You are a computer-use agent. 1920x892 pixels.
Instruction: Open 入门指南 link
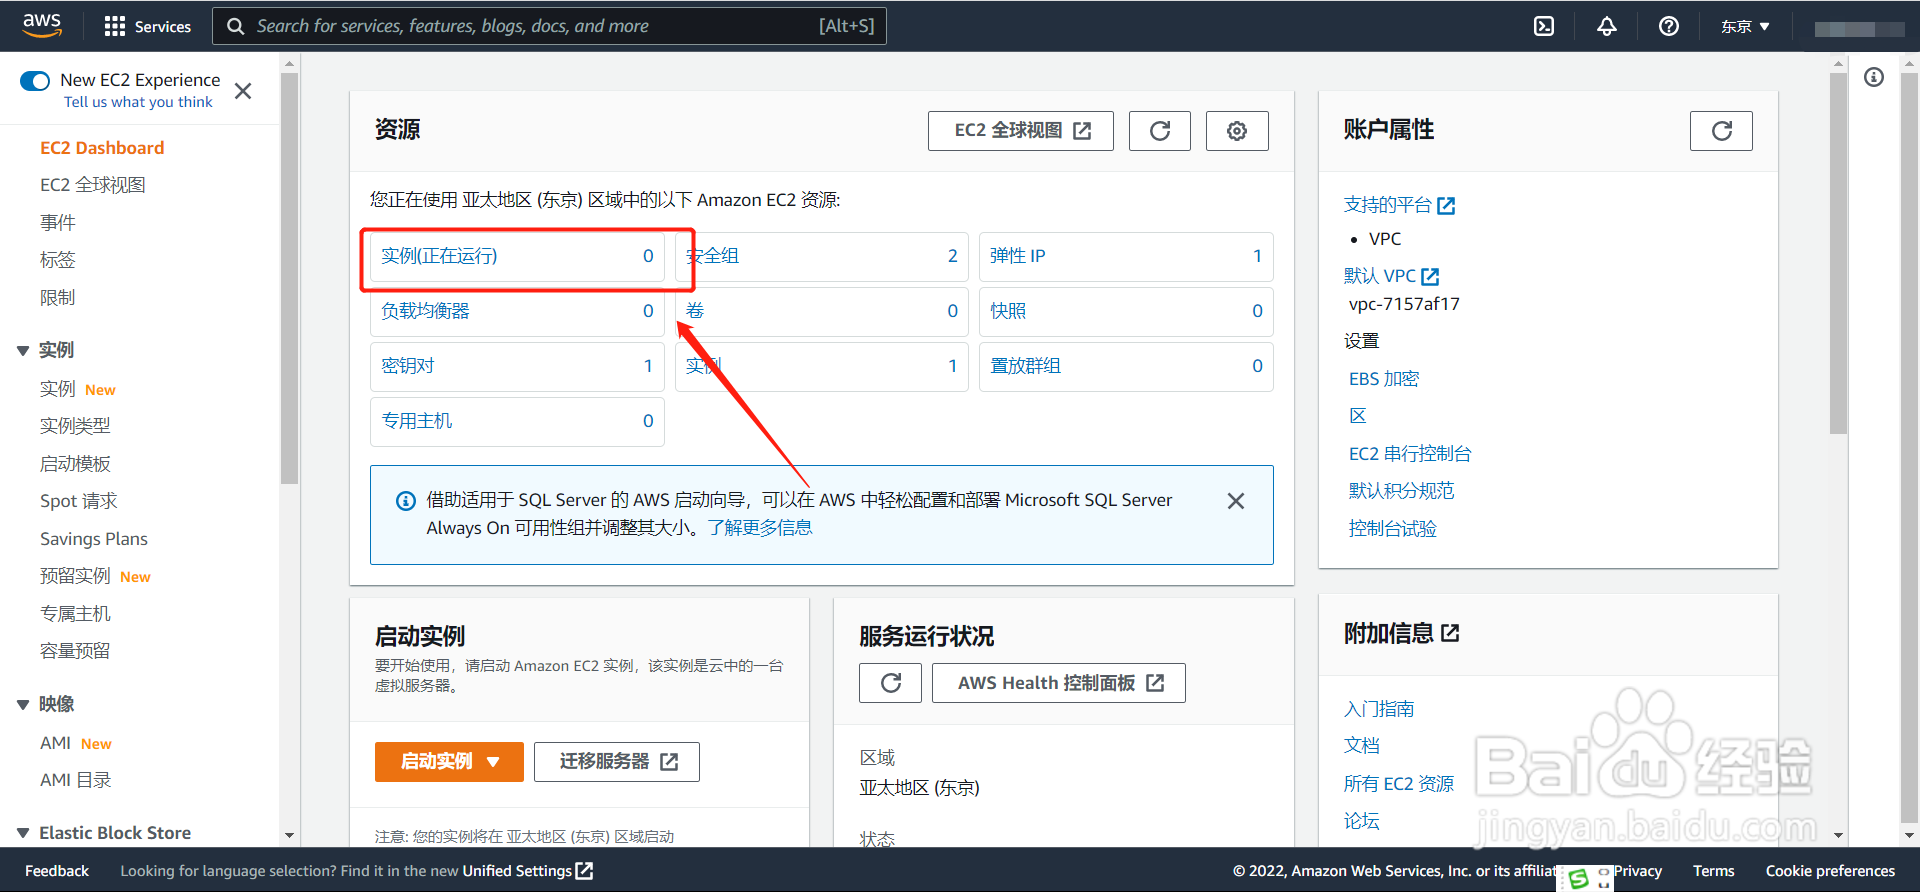point(1379,709)
